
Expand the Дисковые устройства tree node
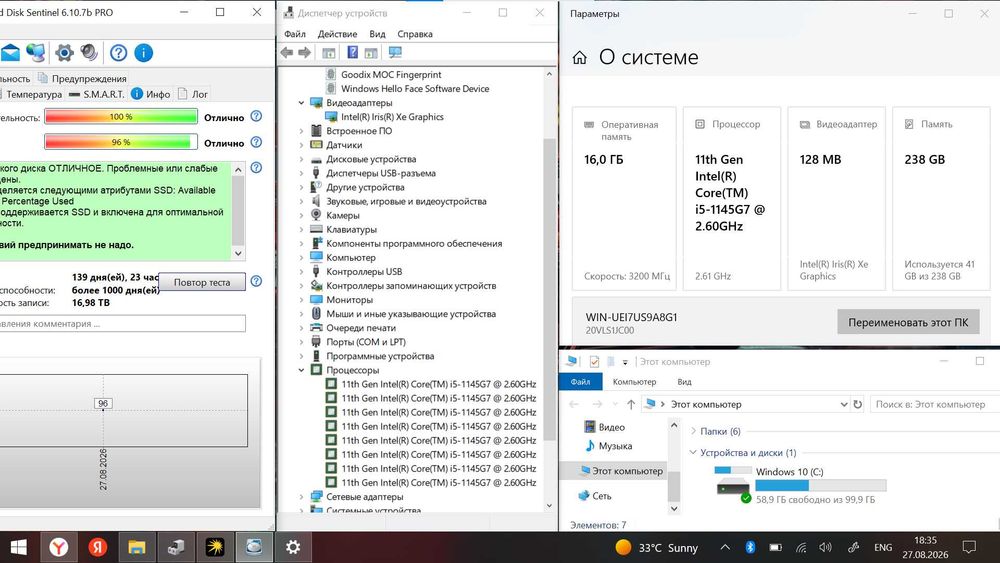[301, 159]
